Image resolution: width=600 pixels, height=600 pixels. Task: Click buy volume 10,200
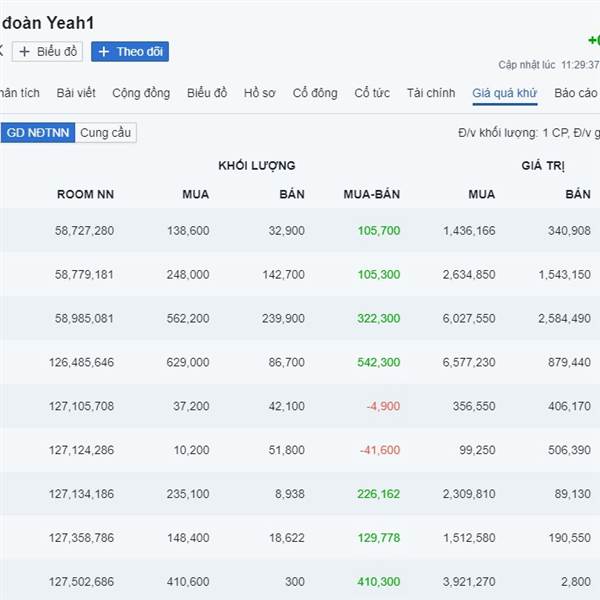tap(192, 450)
